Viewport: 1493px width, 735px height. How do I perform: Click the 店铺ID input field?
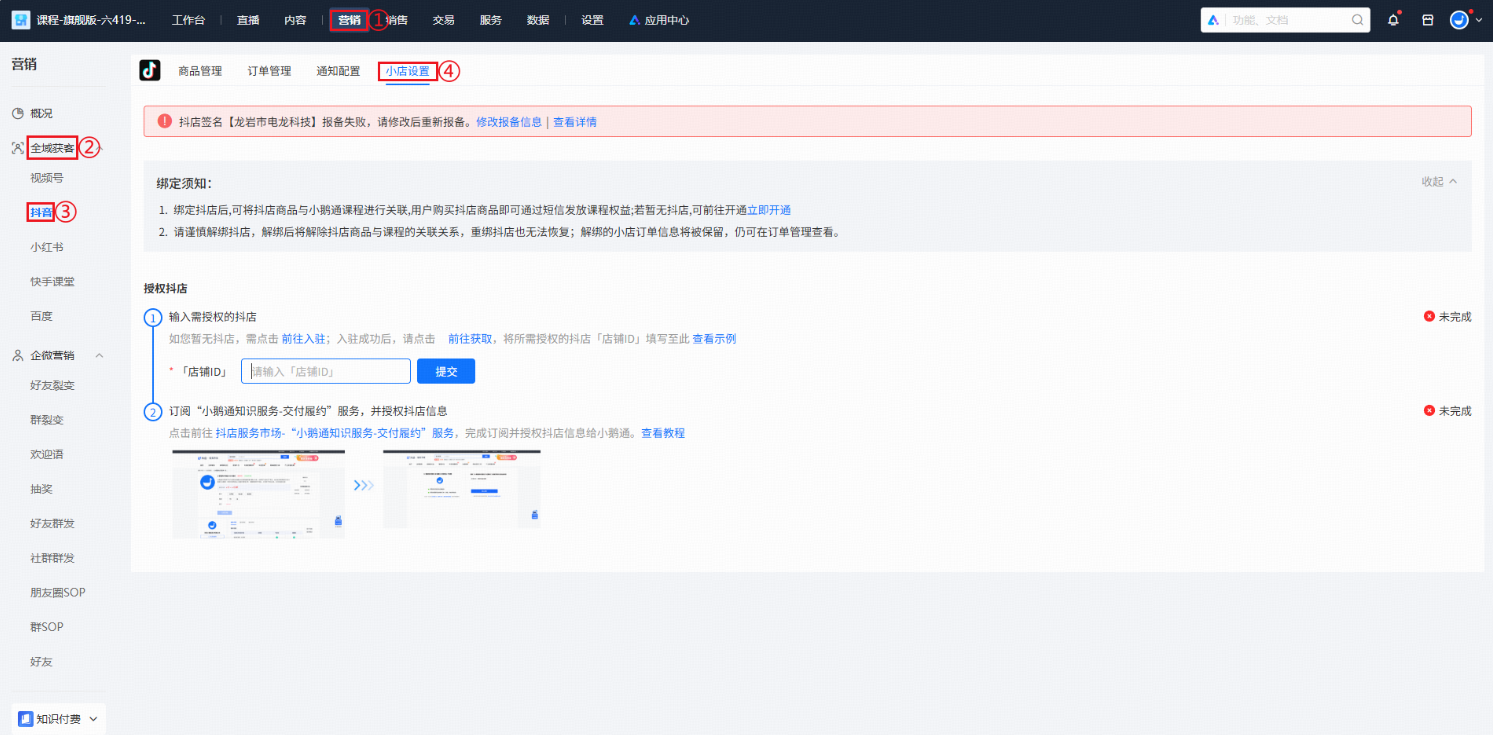(326, 370)
